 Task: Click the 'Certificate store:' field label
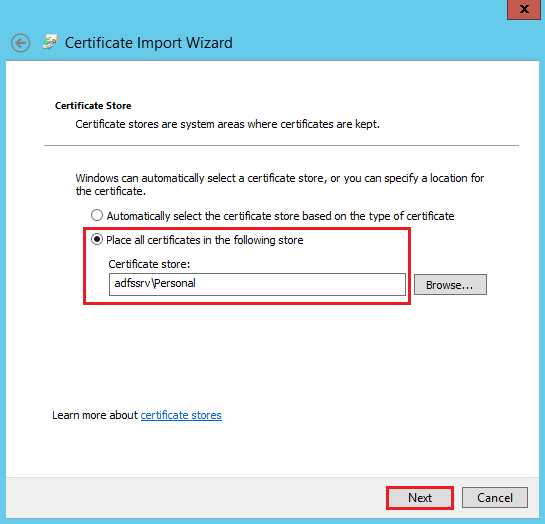click(x=149, y=264)
